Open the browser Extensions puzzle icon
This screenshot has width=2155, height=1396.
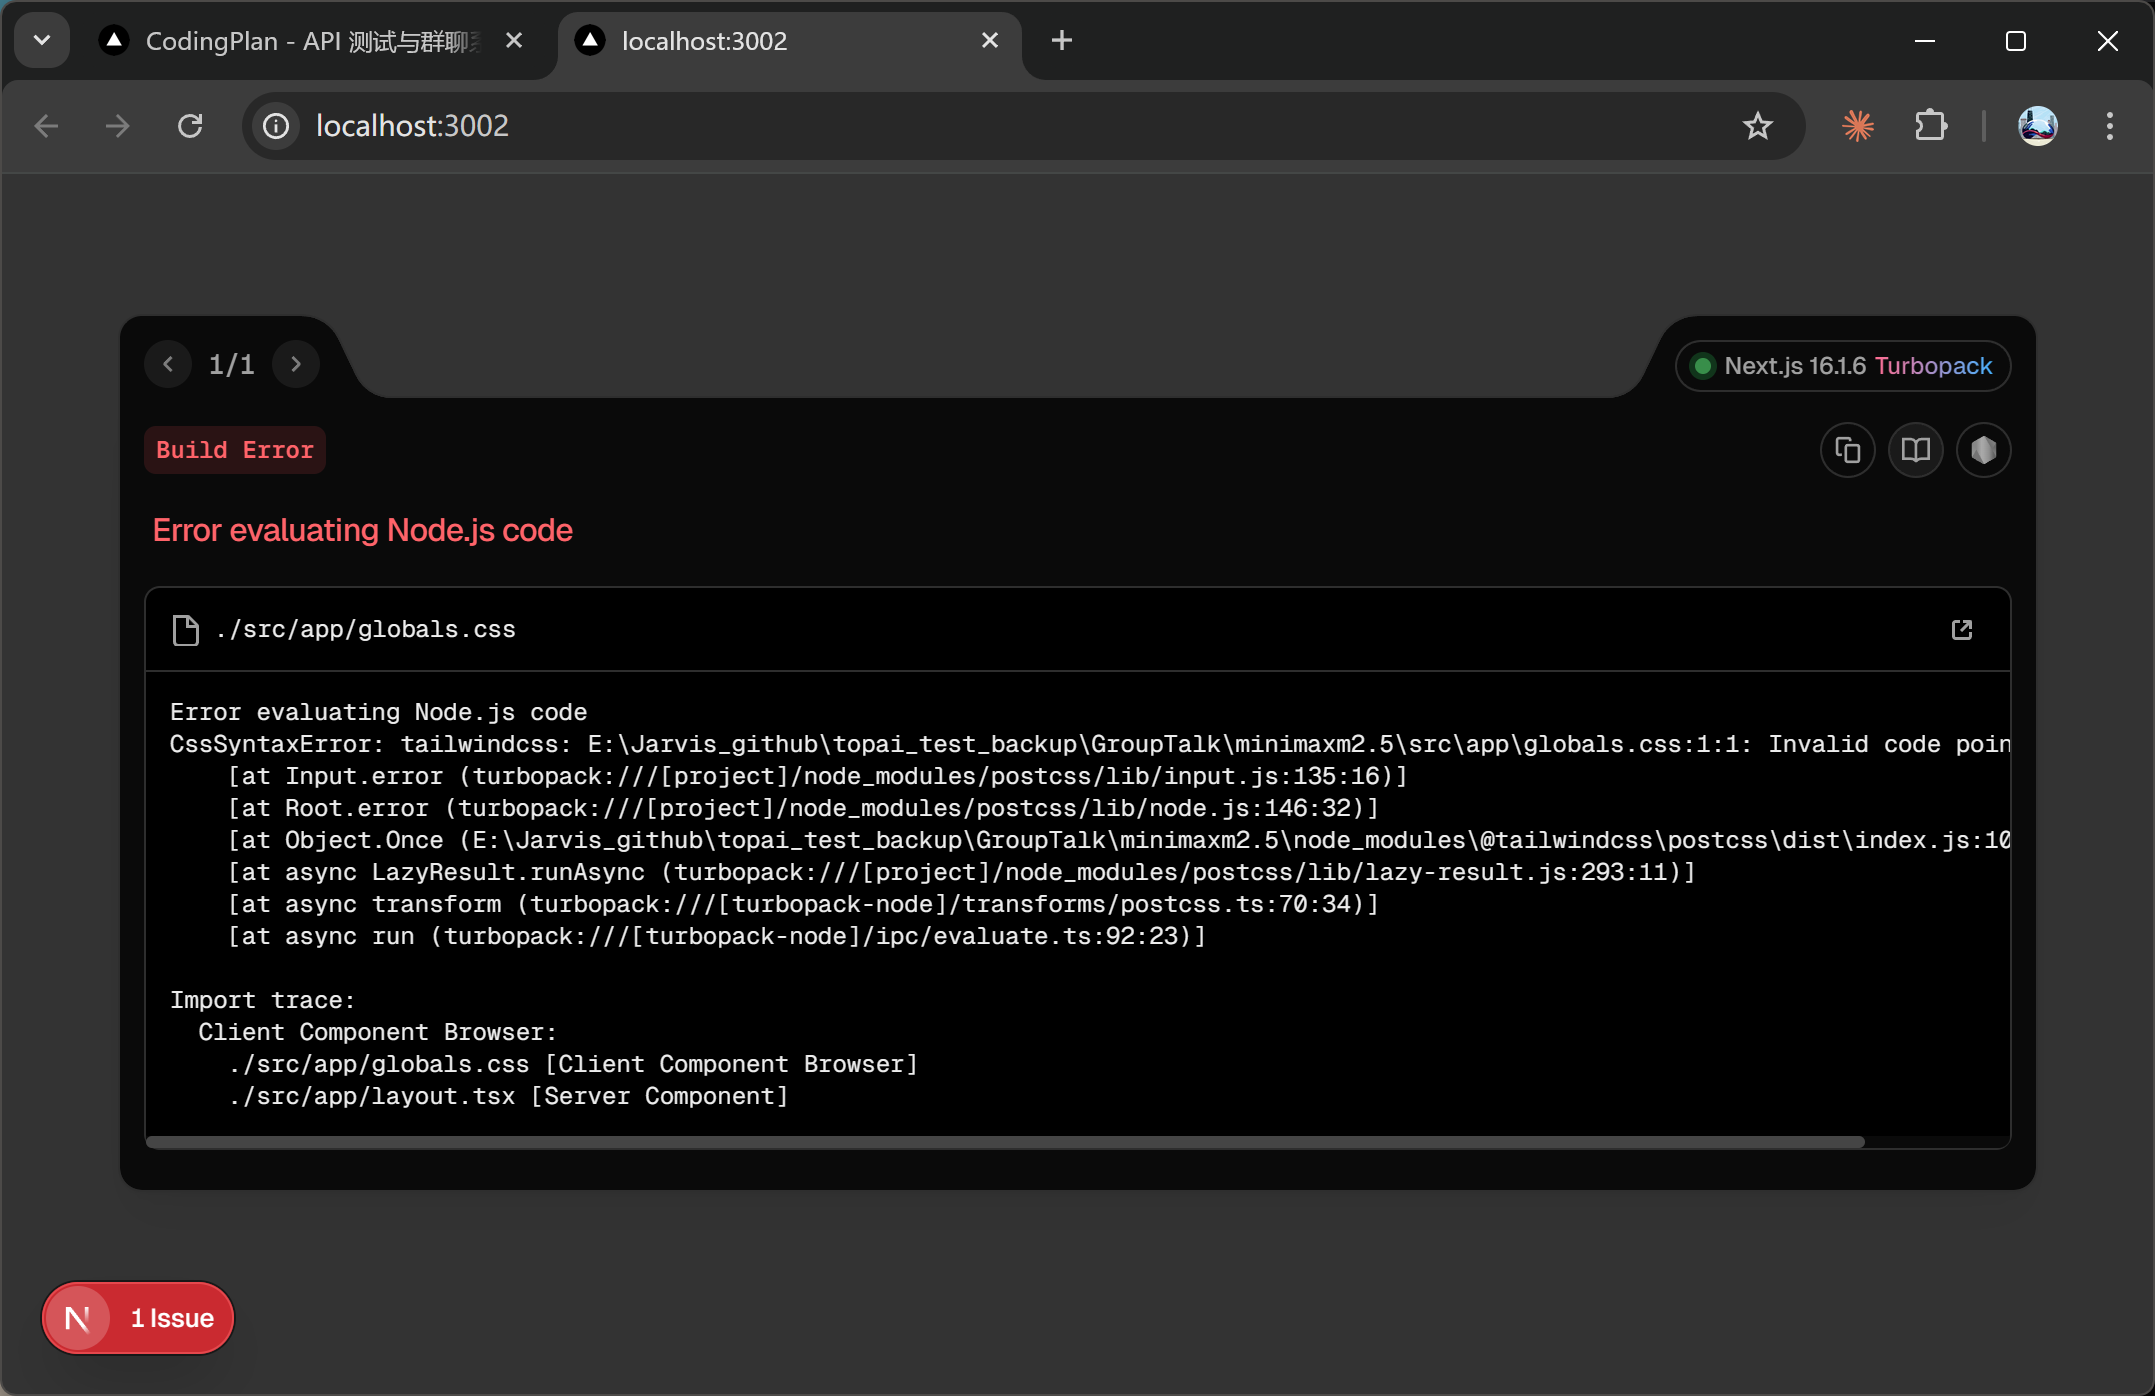tap(1930, 126)
